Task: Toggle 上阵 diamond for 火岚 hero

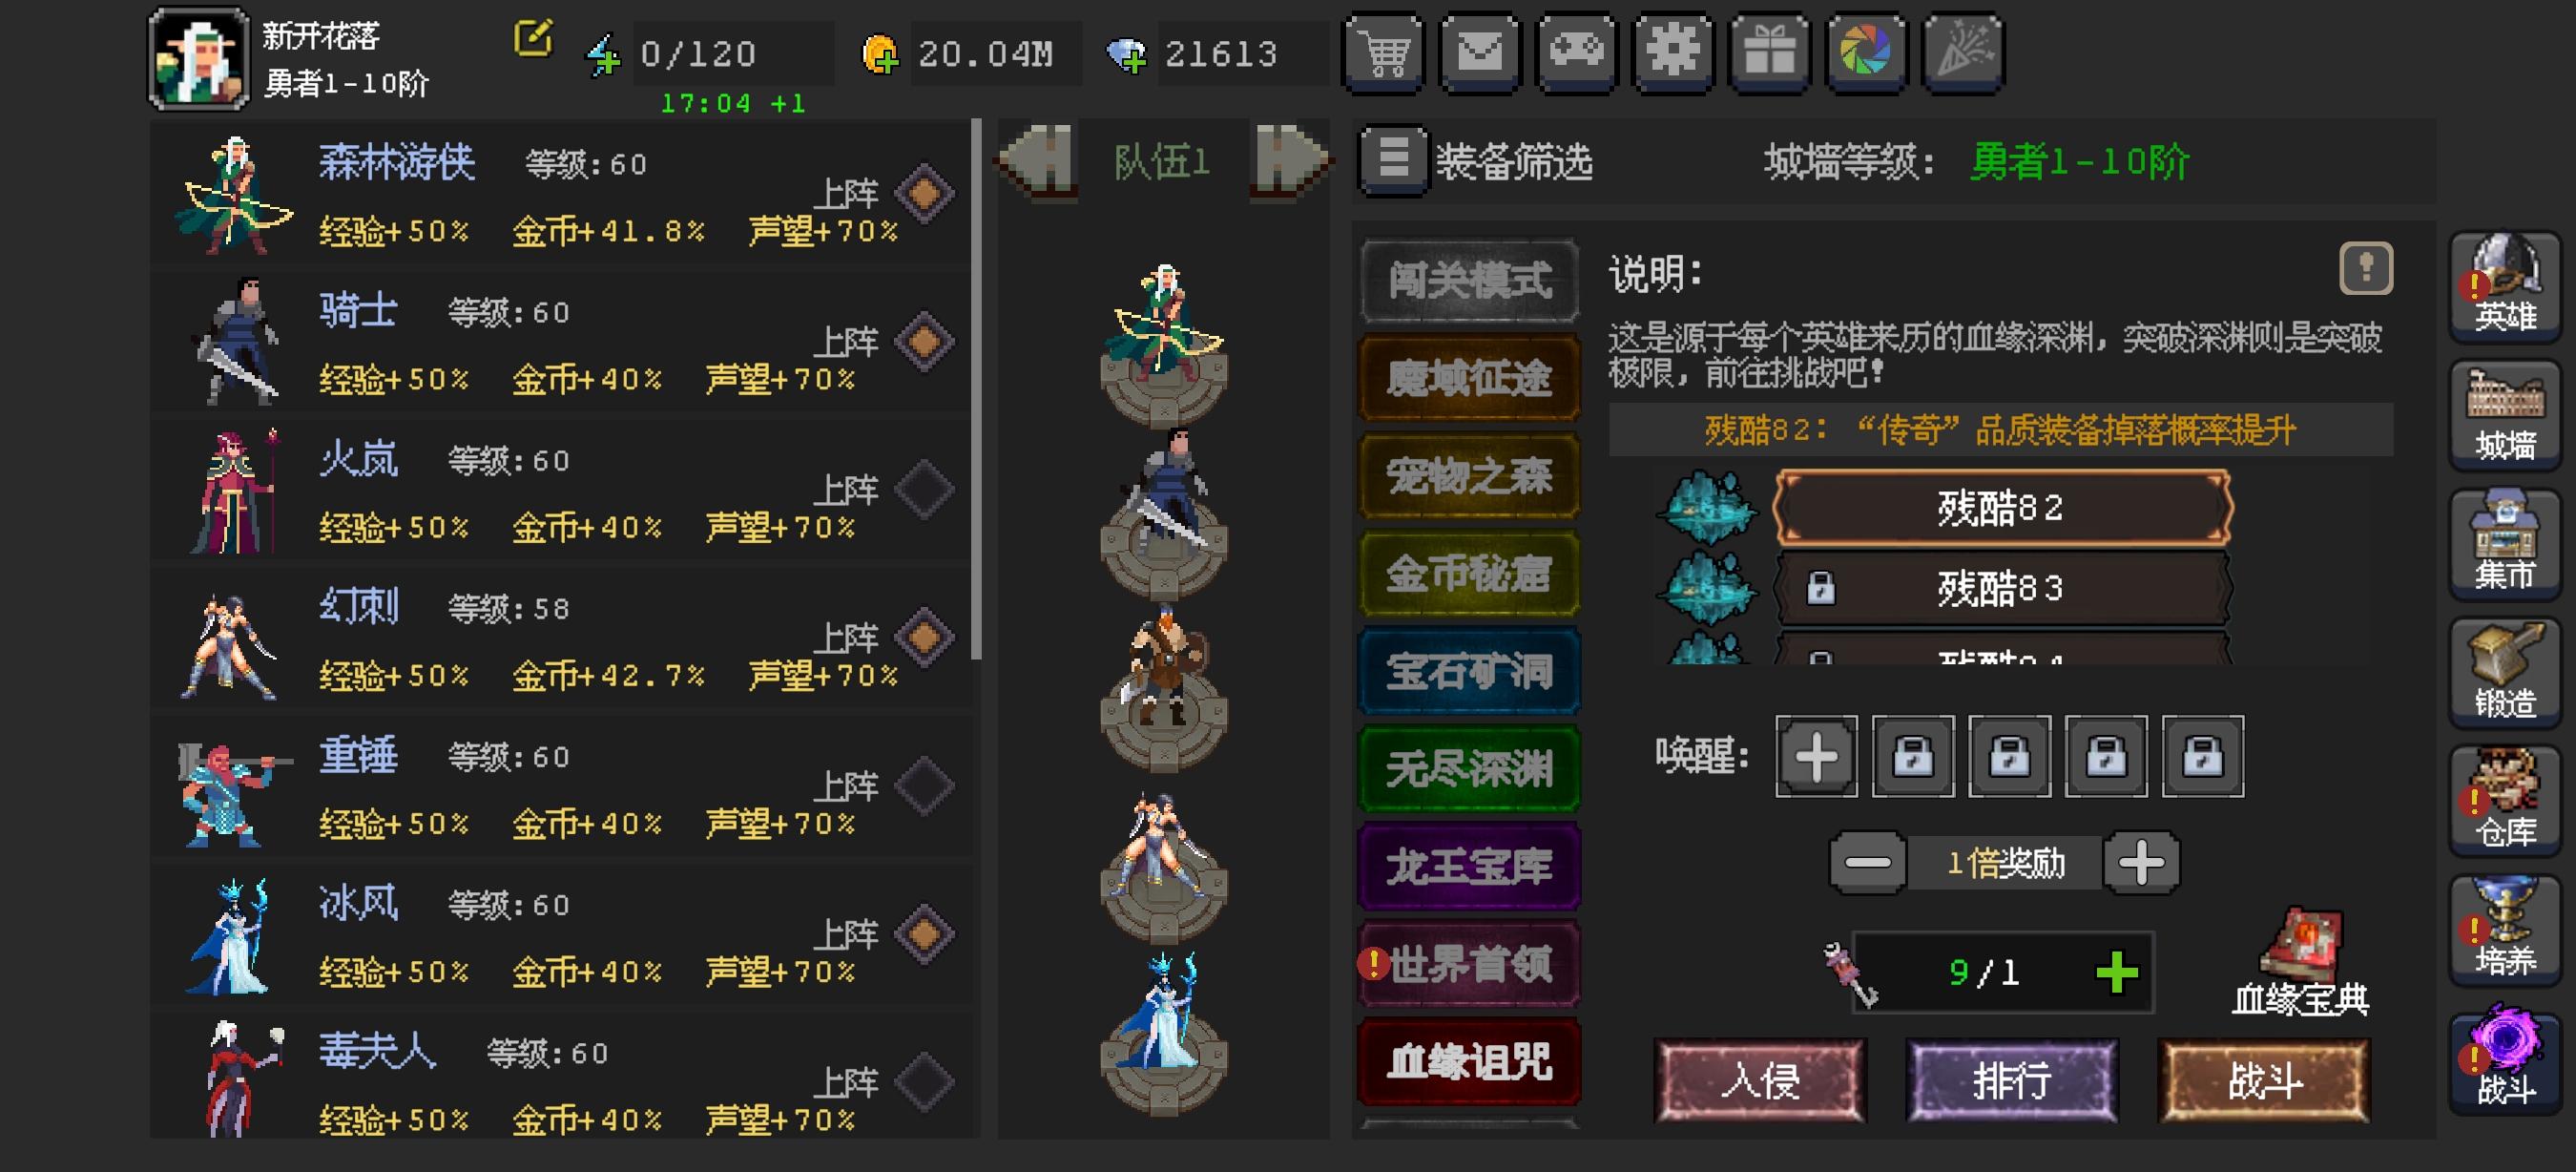Action: click(923, 489)
